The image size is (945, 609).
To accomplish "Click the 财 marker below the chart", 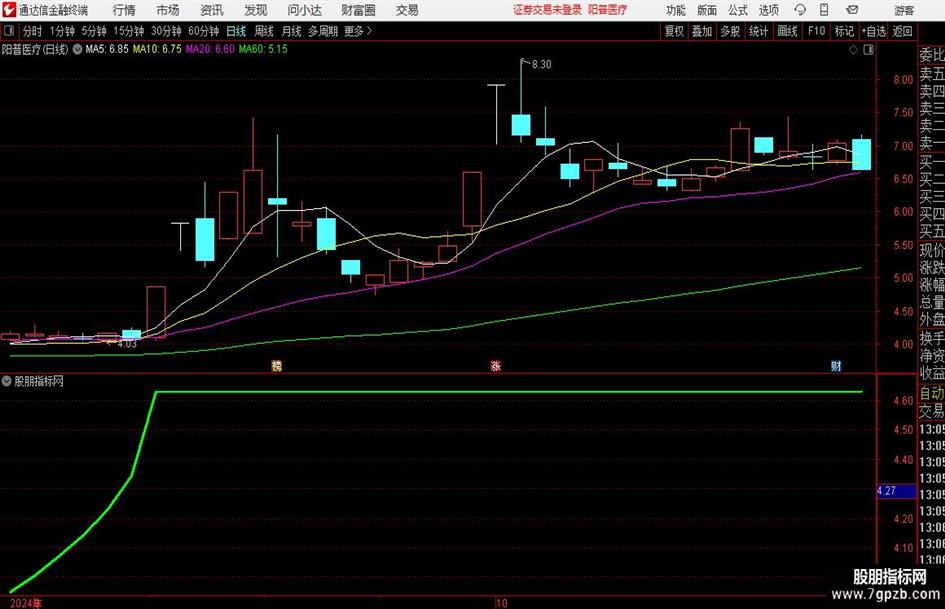I will (x=836, y=365).
